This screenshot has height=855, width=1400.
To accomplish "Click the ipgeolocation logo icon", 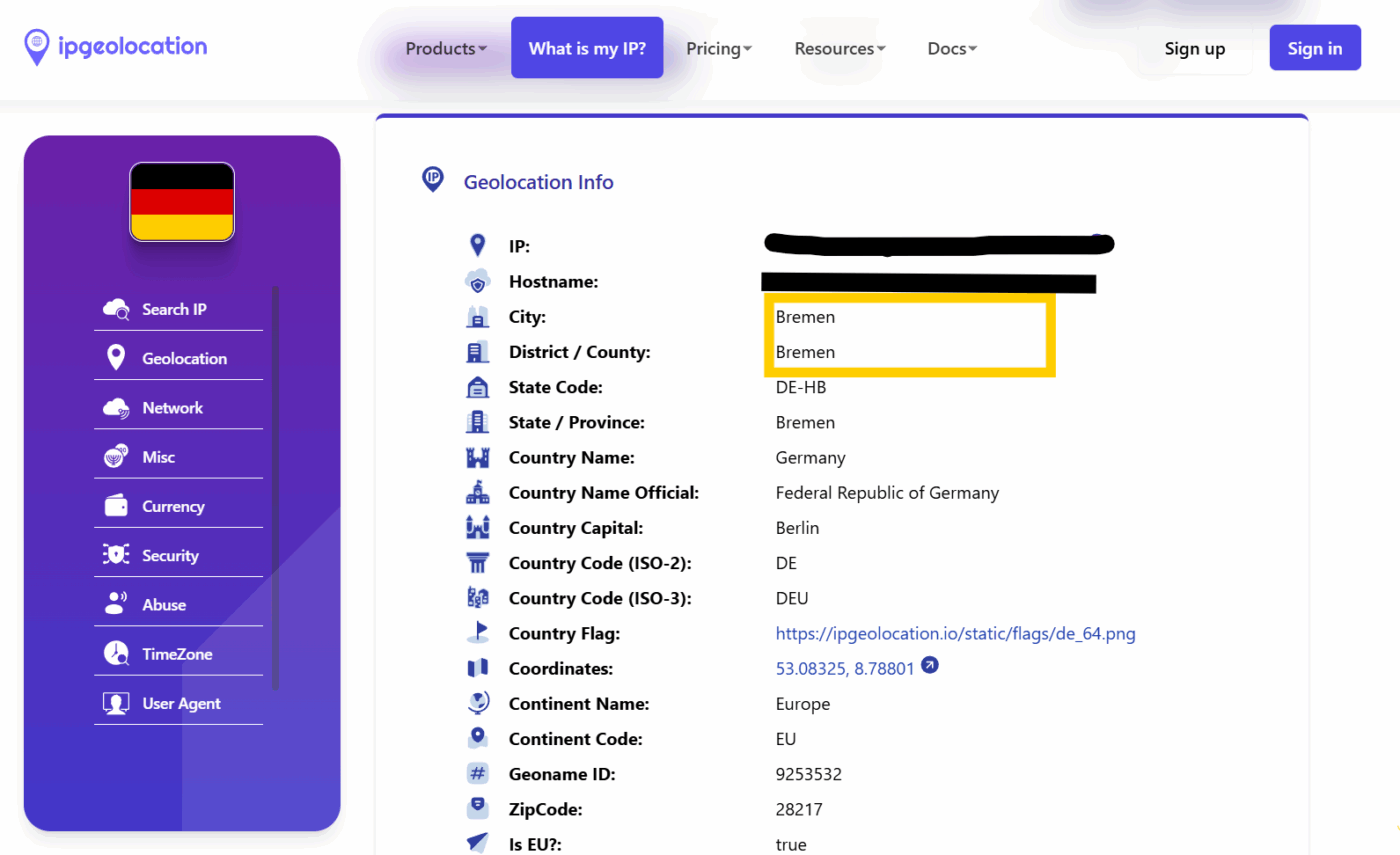I will click(x=36, y=47).
